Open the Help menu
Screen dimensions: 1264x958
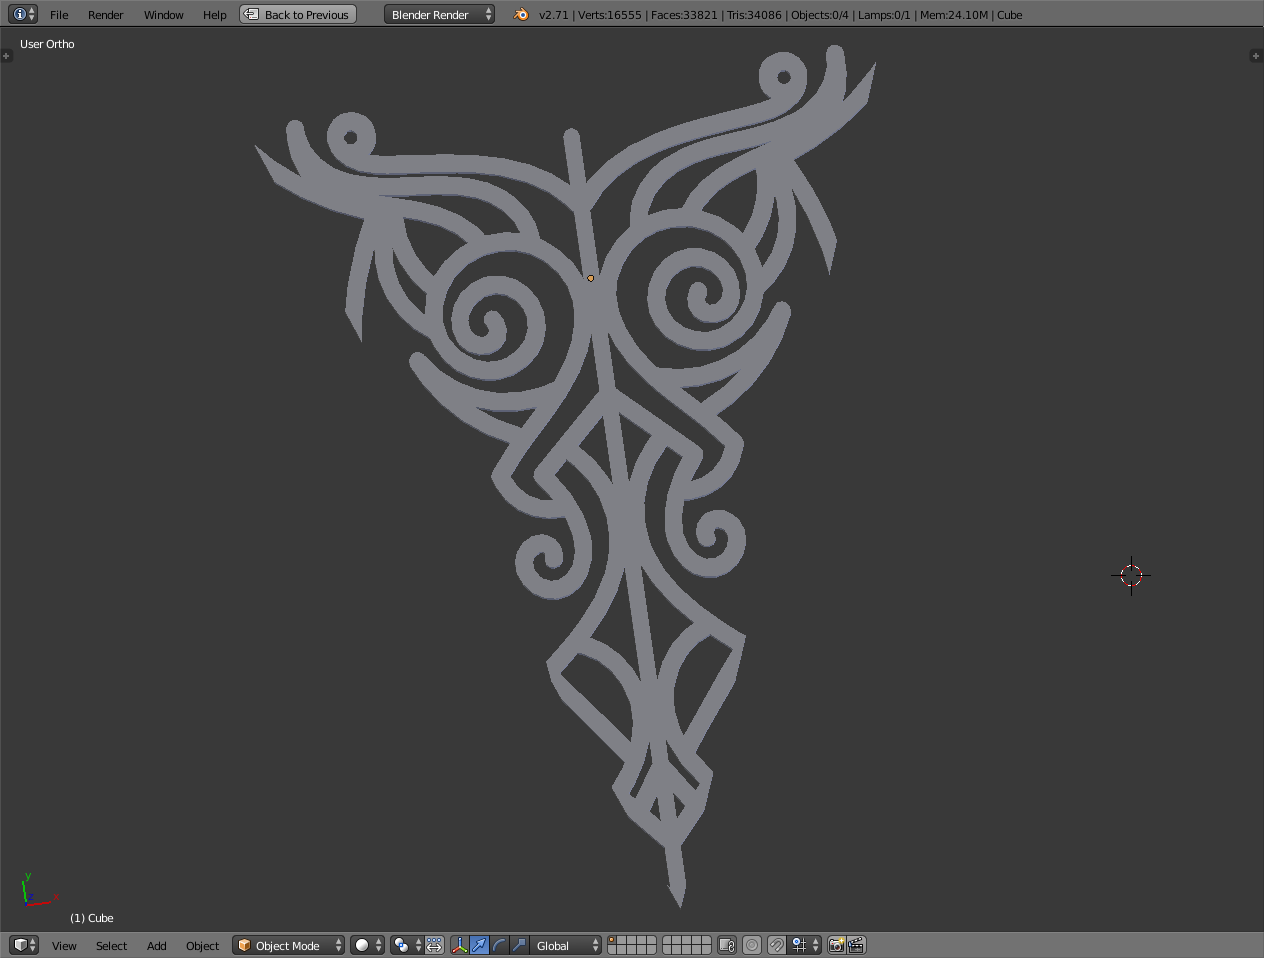coord(215,15)
